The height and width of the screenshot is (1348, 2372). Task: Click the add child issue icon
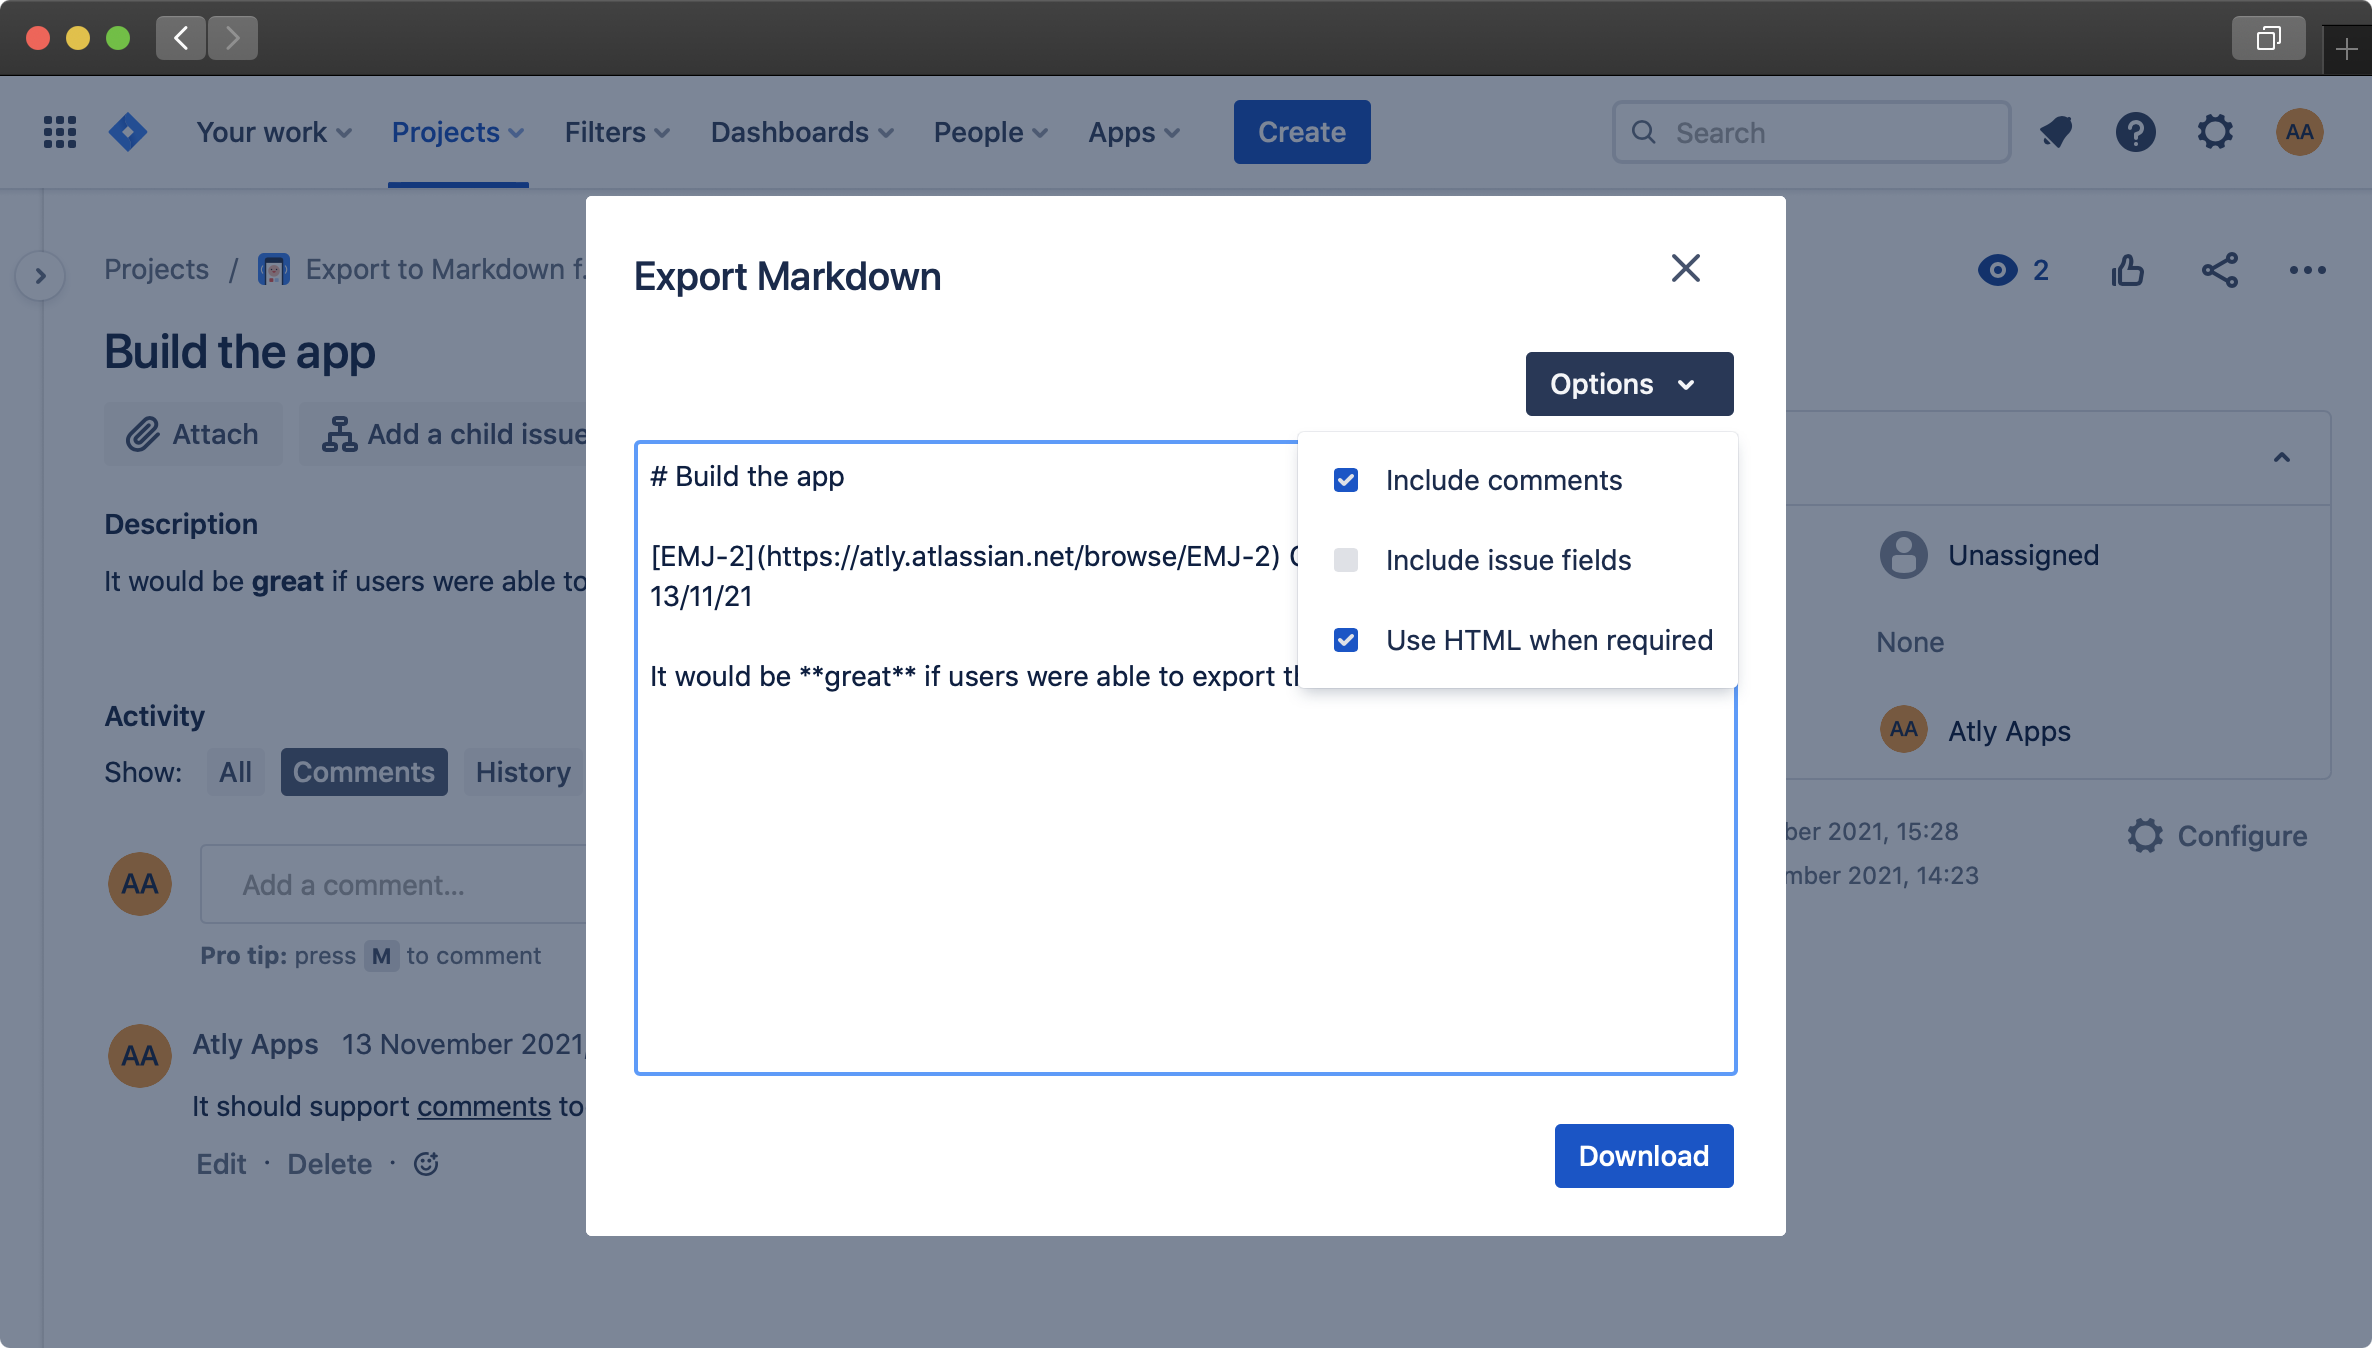[x=337, y=434]
